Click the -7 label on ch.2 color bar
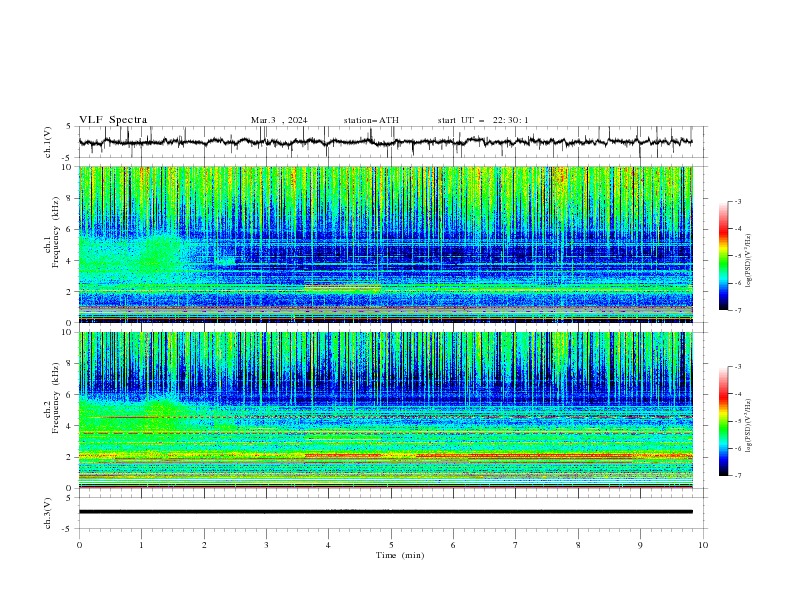 (x=738, y=476)
